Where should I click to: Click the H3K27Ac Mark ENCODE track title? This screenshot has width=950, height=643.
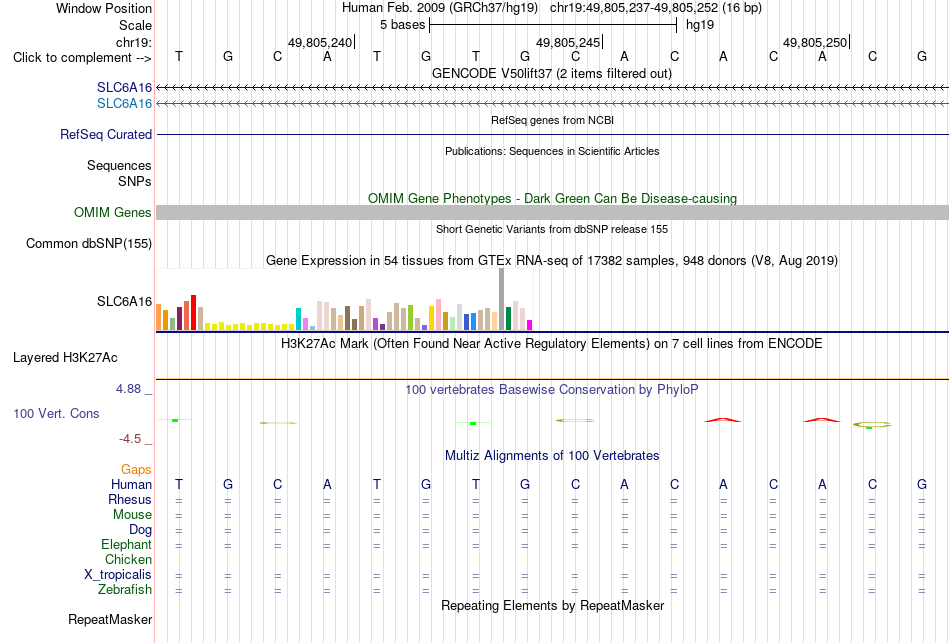click(x=552, y=344)
